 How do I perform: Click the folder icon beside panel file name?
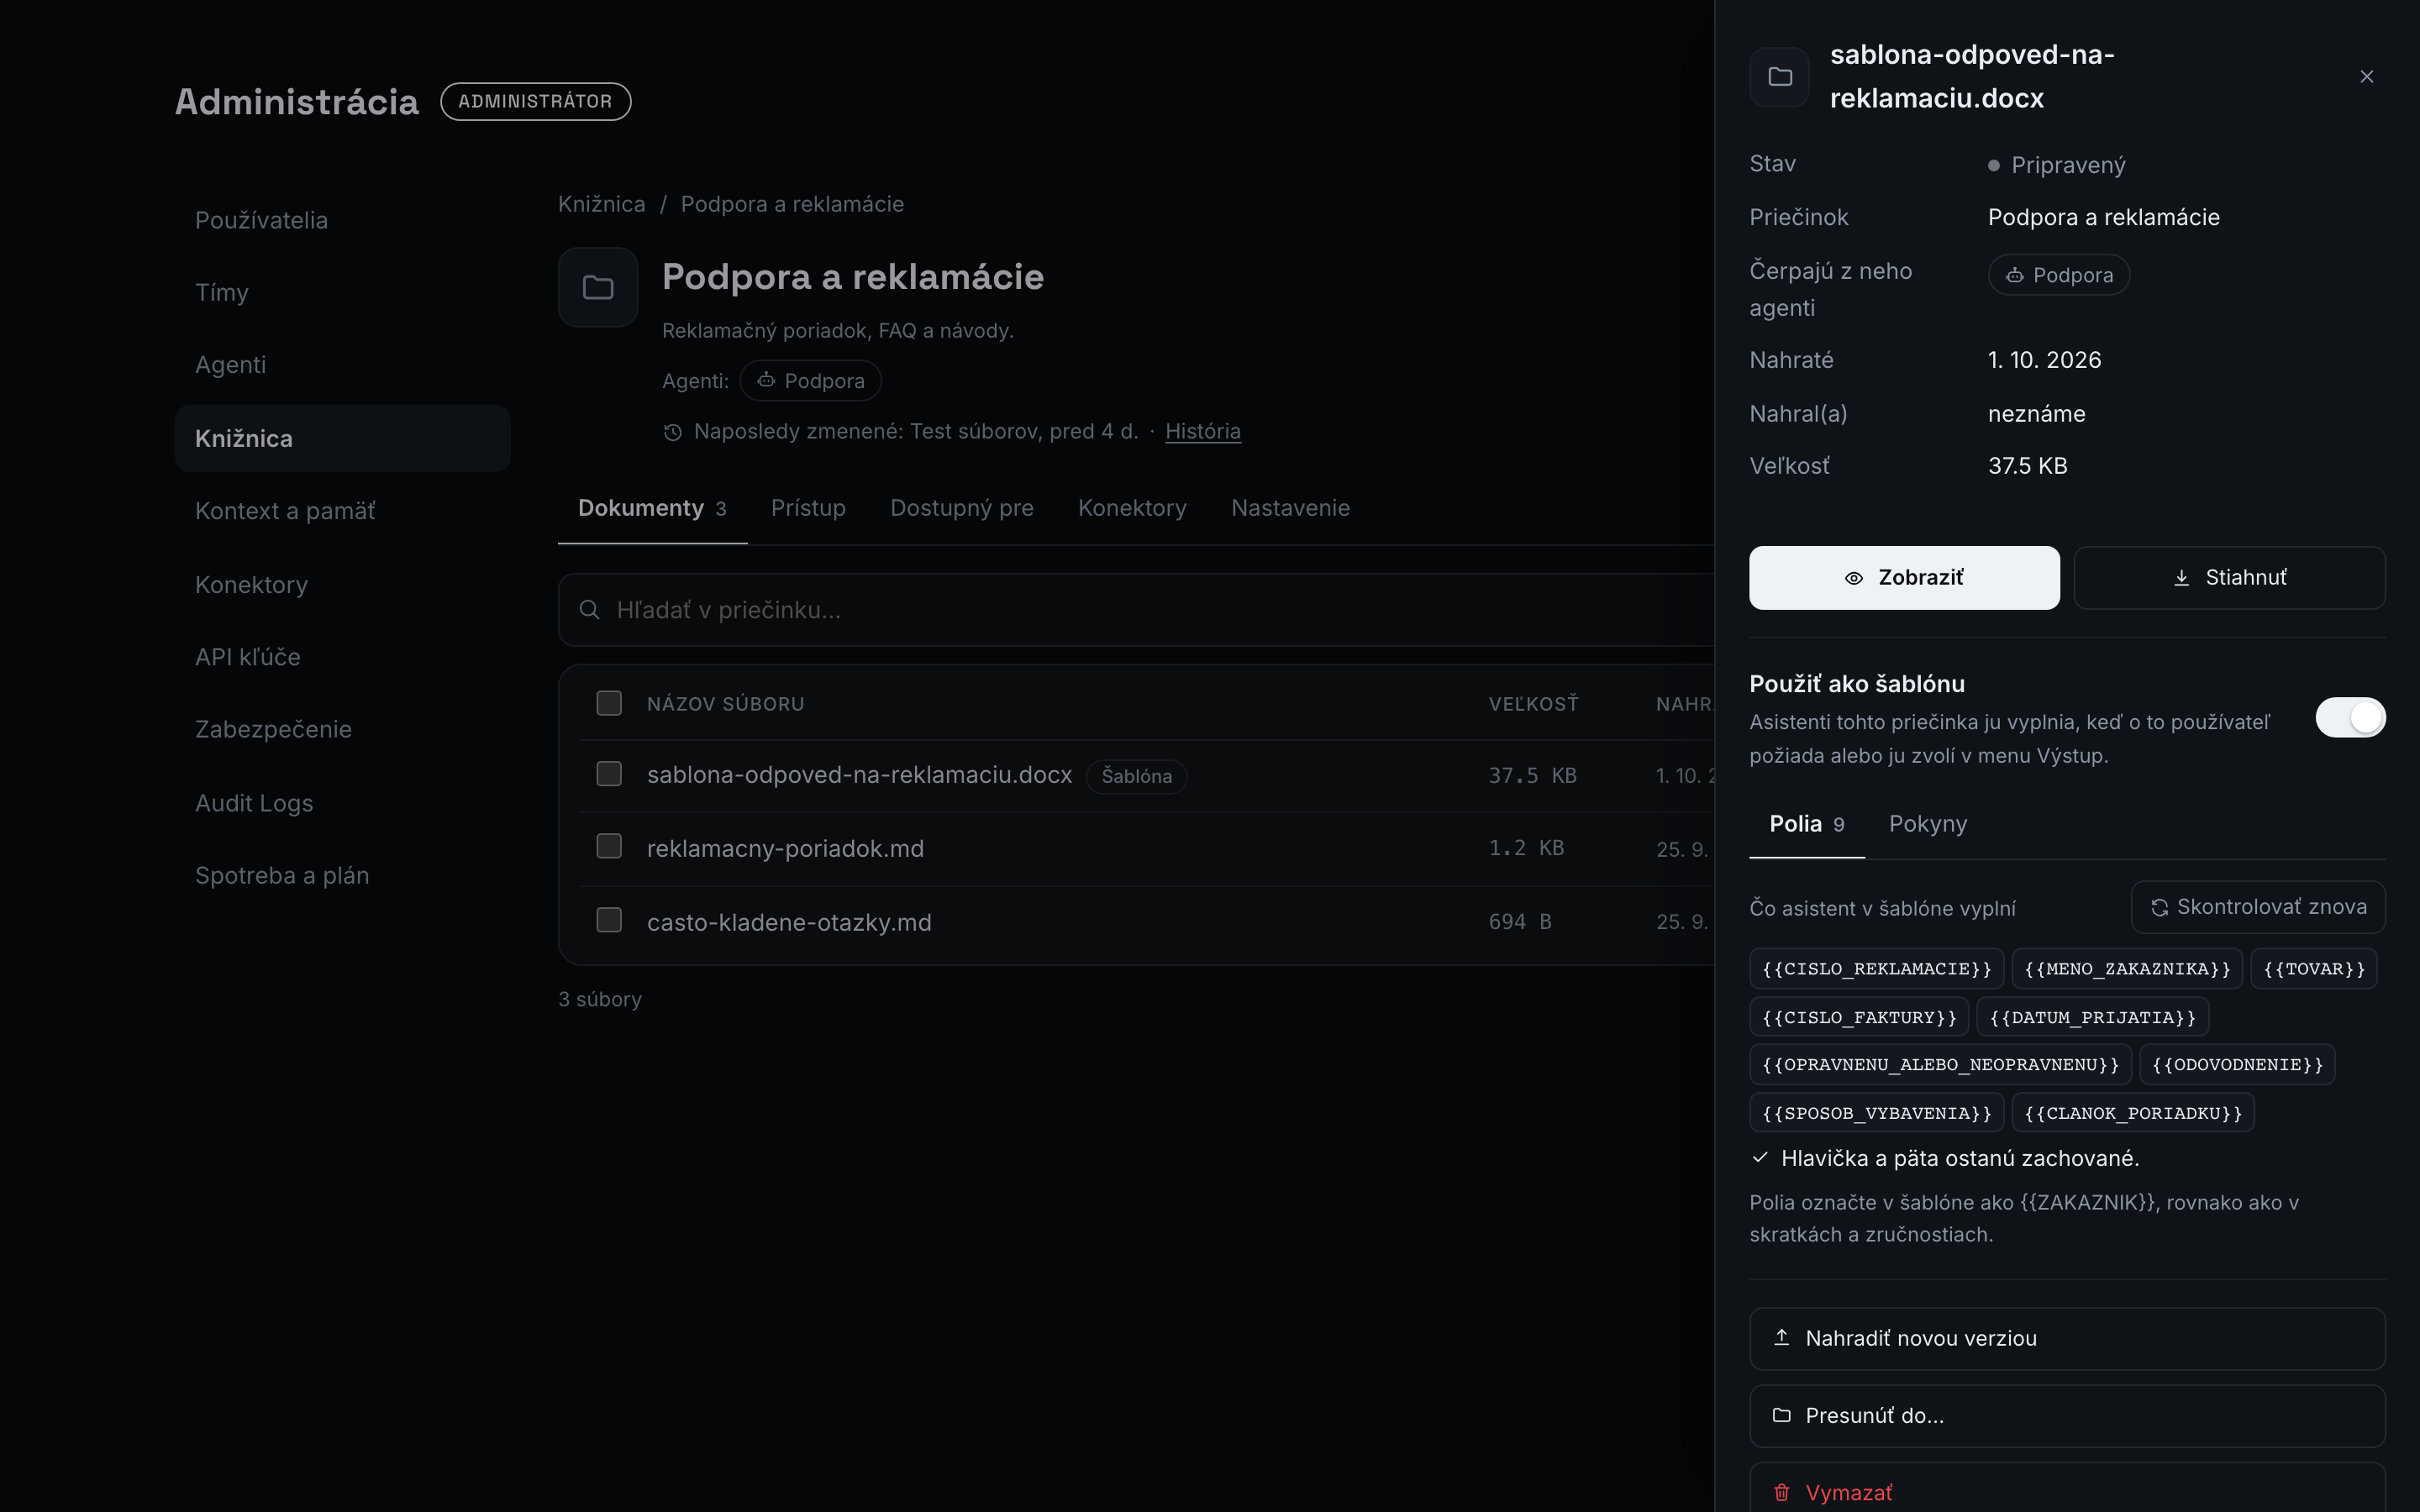point(1779,77)
